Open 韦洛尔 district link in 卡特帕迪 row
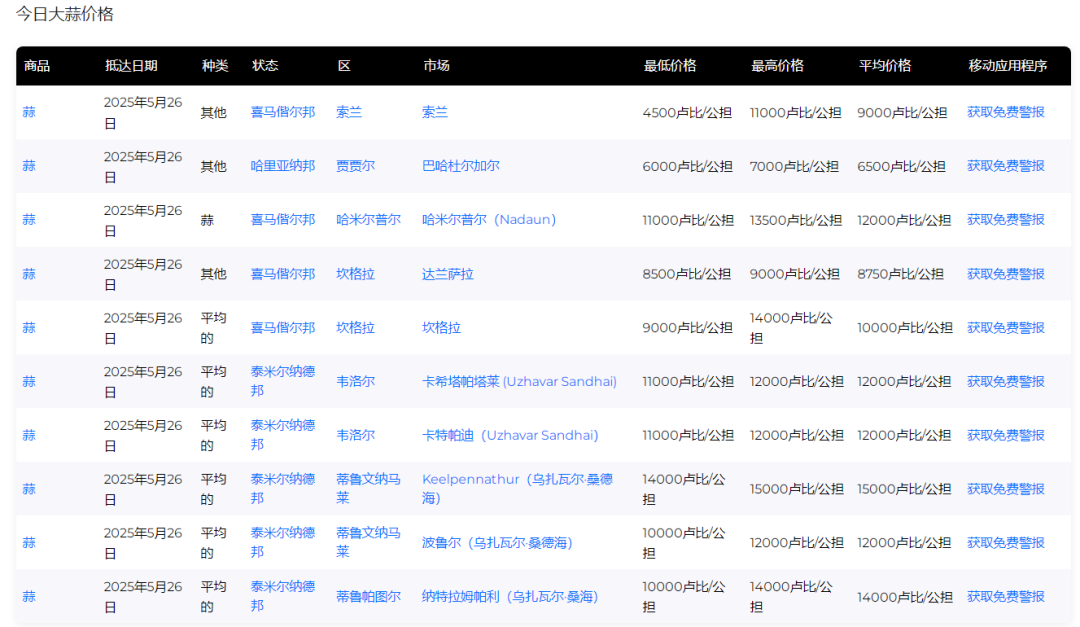The width and height of the screenshot is (1080, 627). point(355,435)
